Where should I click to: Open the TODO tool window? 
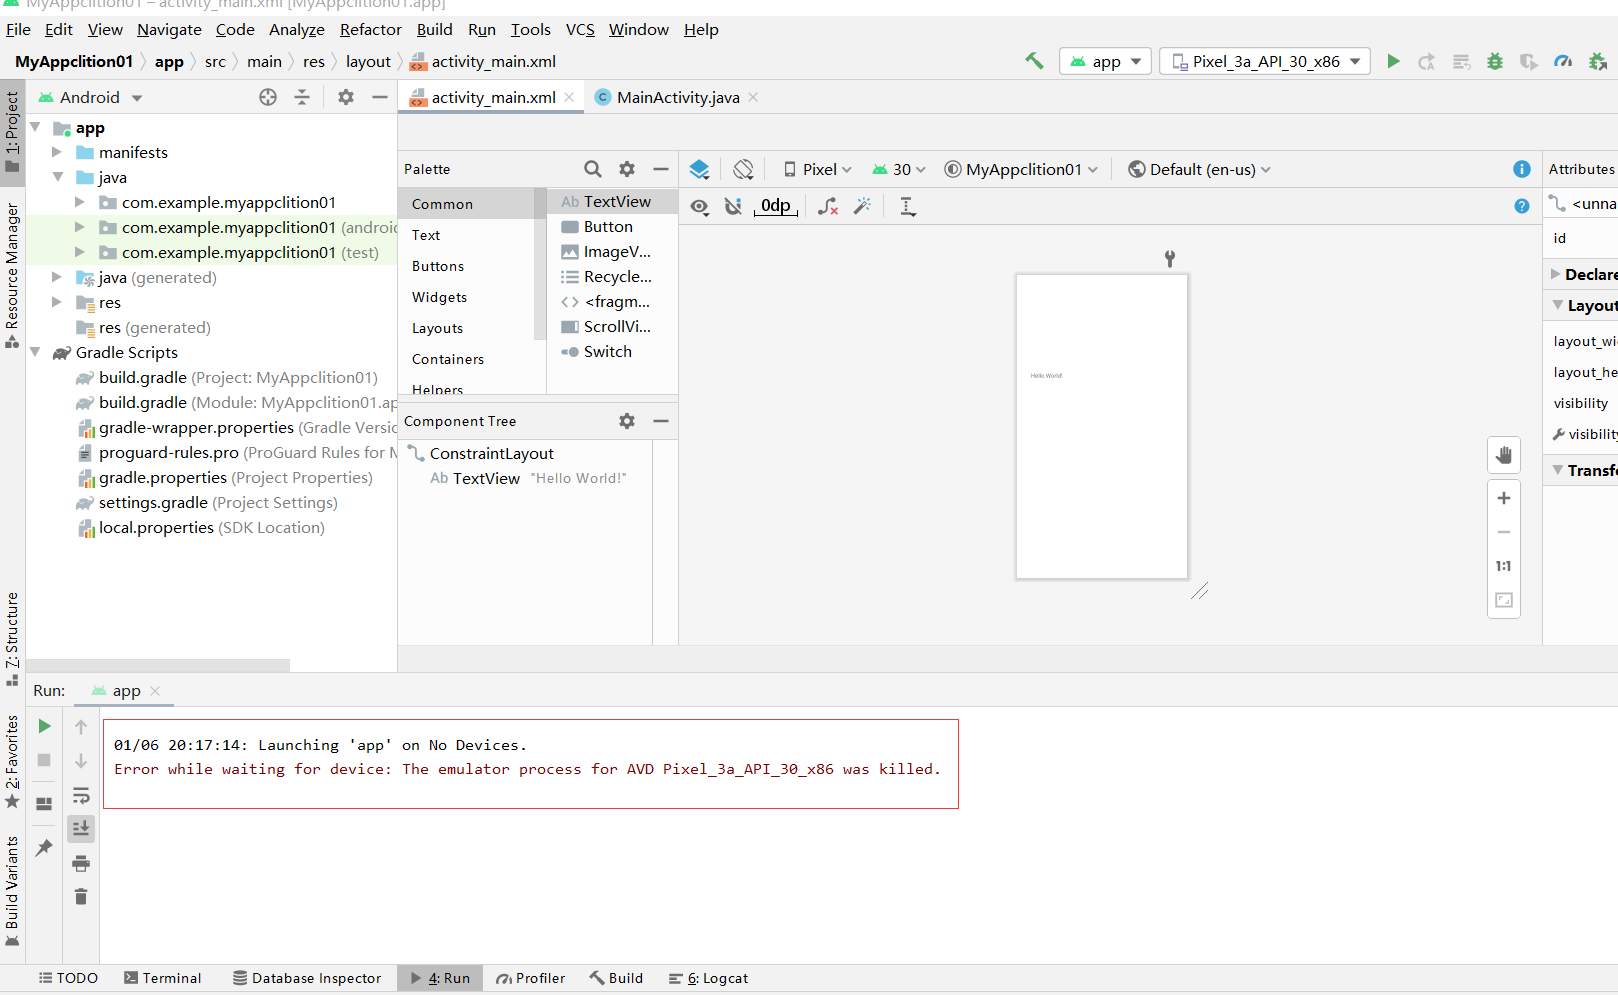68,978
